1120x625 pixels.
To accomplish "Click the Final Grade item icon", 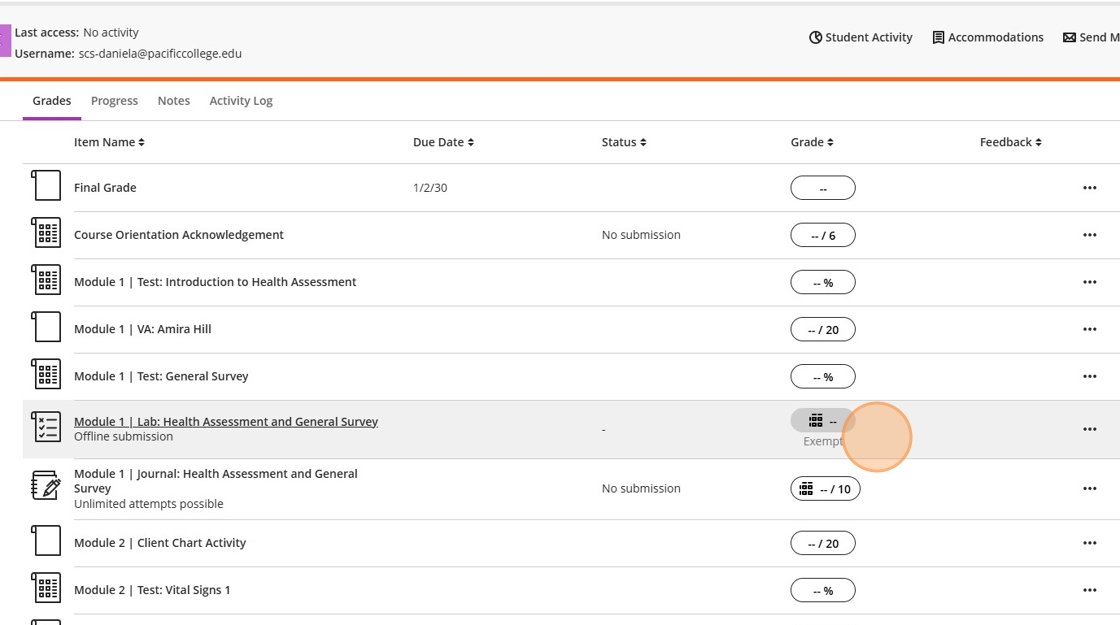I will 46,187.
